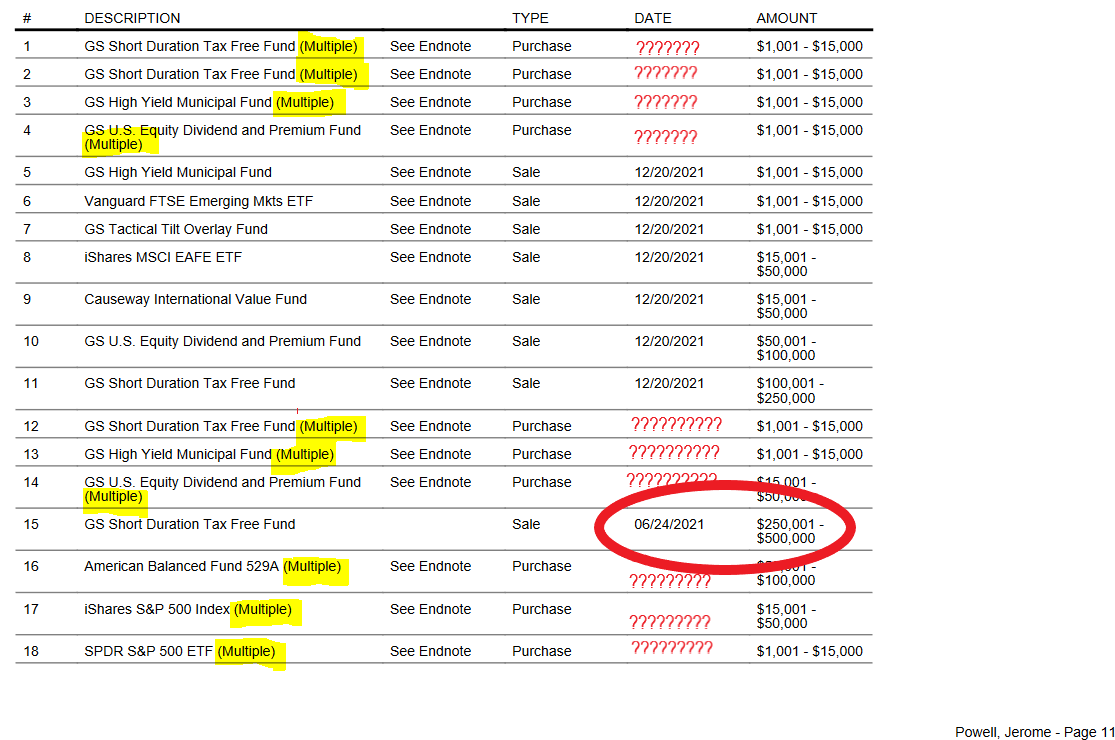Click amount '$1,001 - $15,000' in row 12
The image size is (1115, 740).
tap(809, 426)
